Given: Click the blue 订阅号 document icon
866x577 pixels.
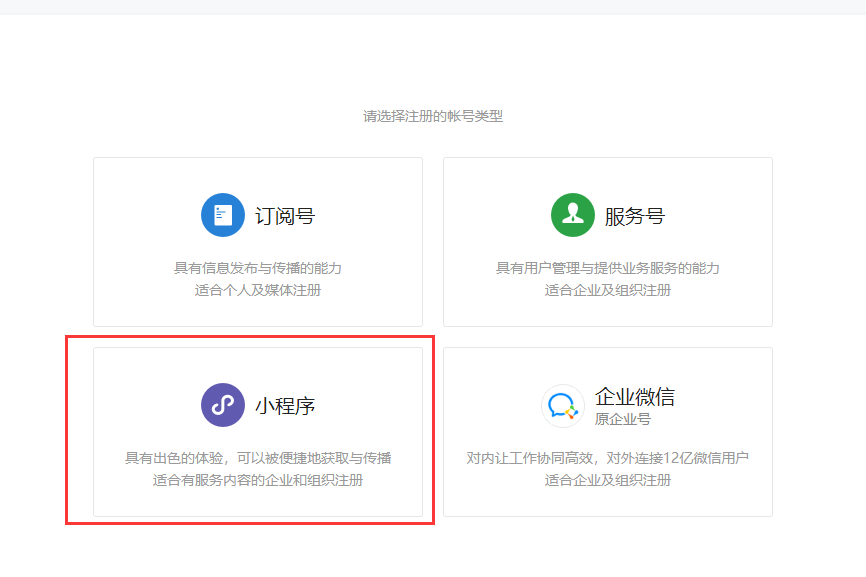Looking at the screenshot, I should pyautogui.click(x=223, y=215).
